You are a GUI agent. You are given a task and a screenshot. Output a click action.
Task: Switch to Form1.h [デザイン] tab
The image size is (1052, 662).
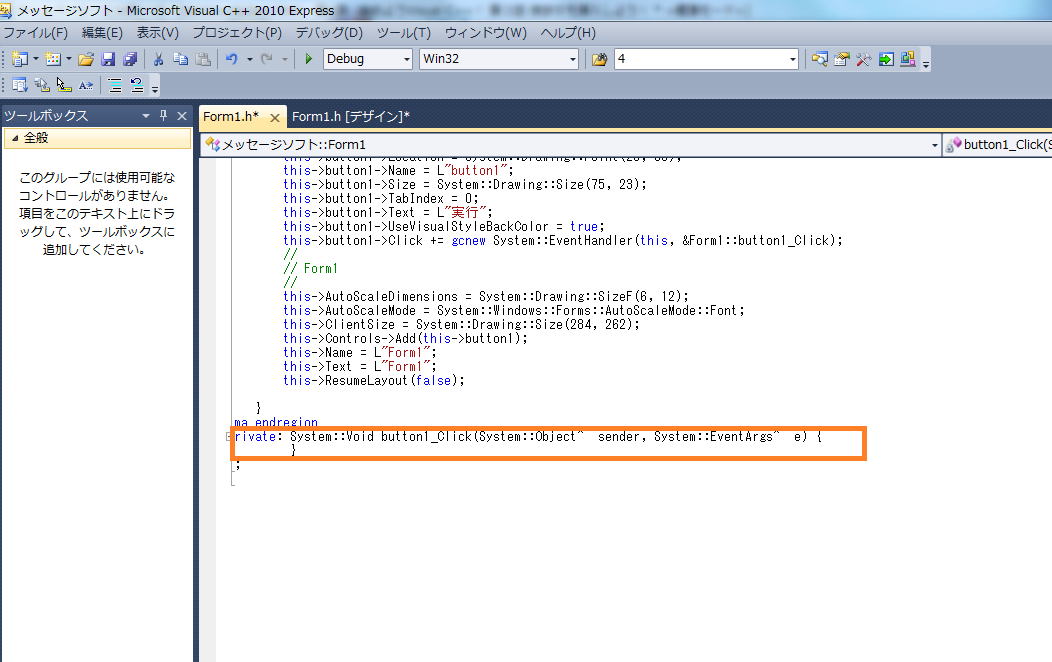pyautogui.click(x=351, y=116)
